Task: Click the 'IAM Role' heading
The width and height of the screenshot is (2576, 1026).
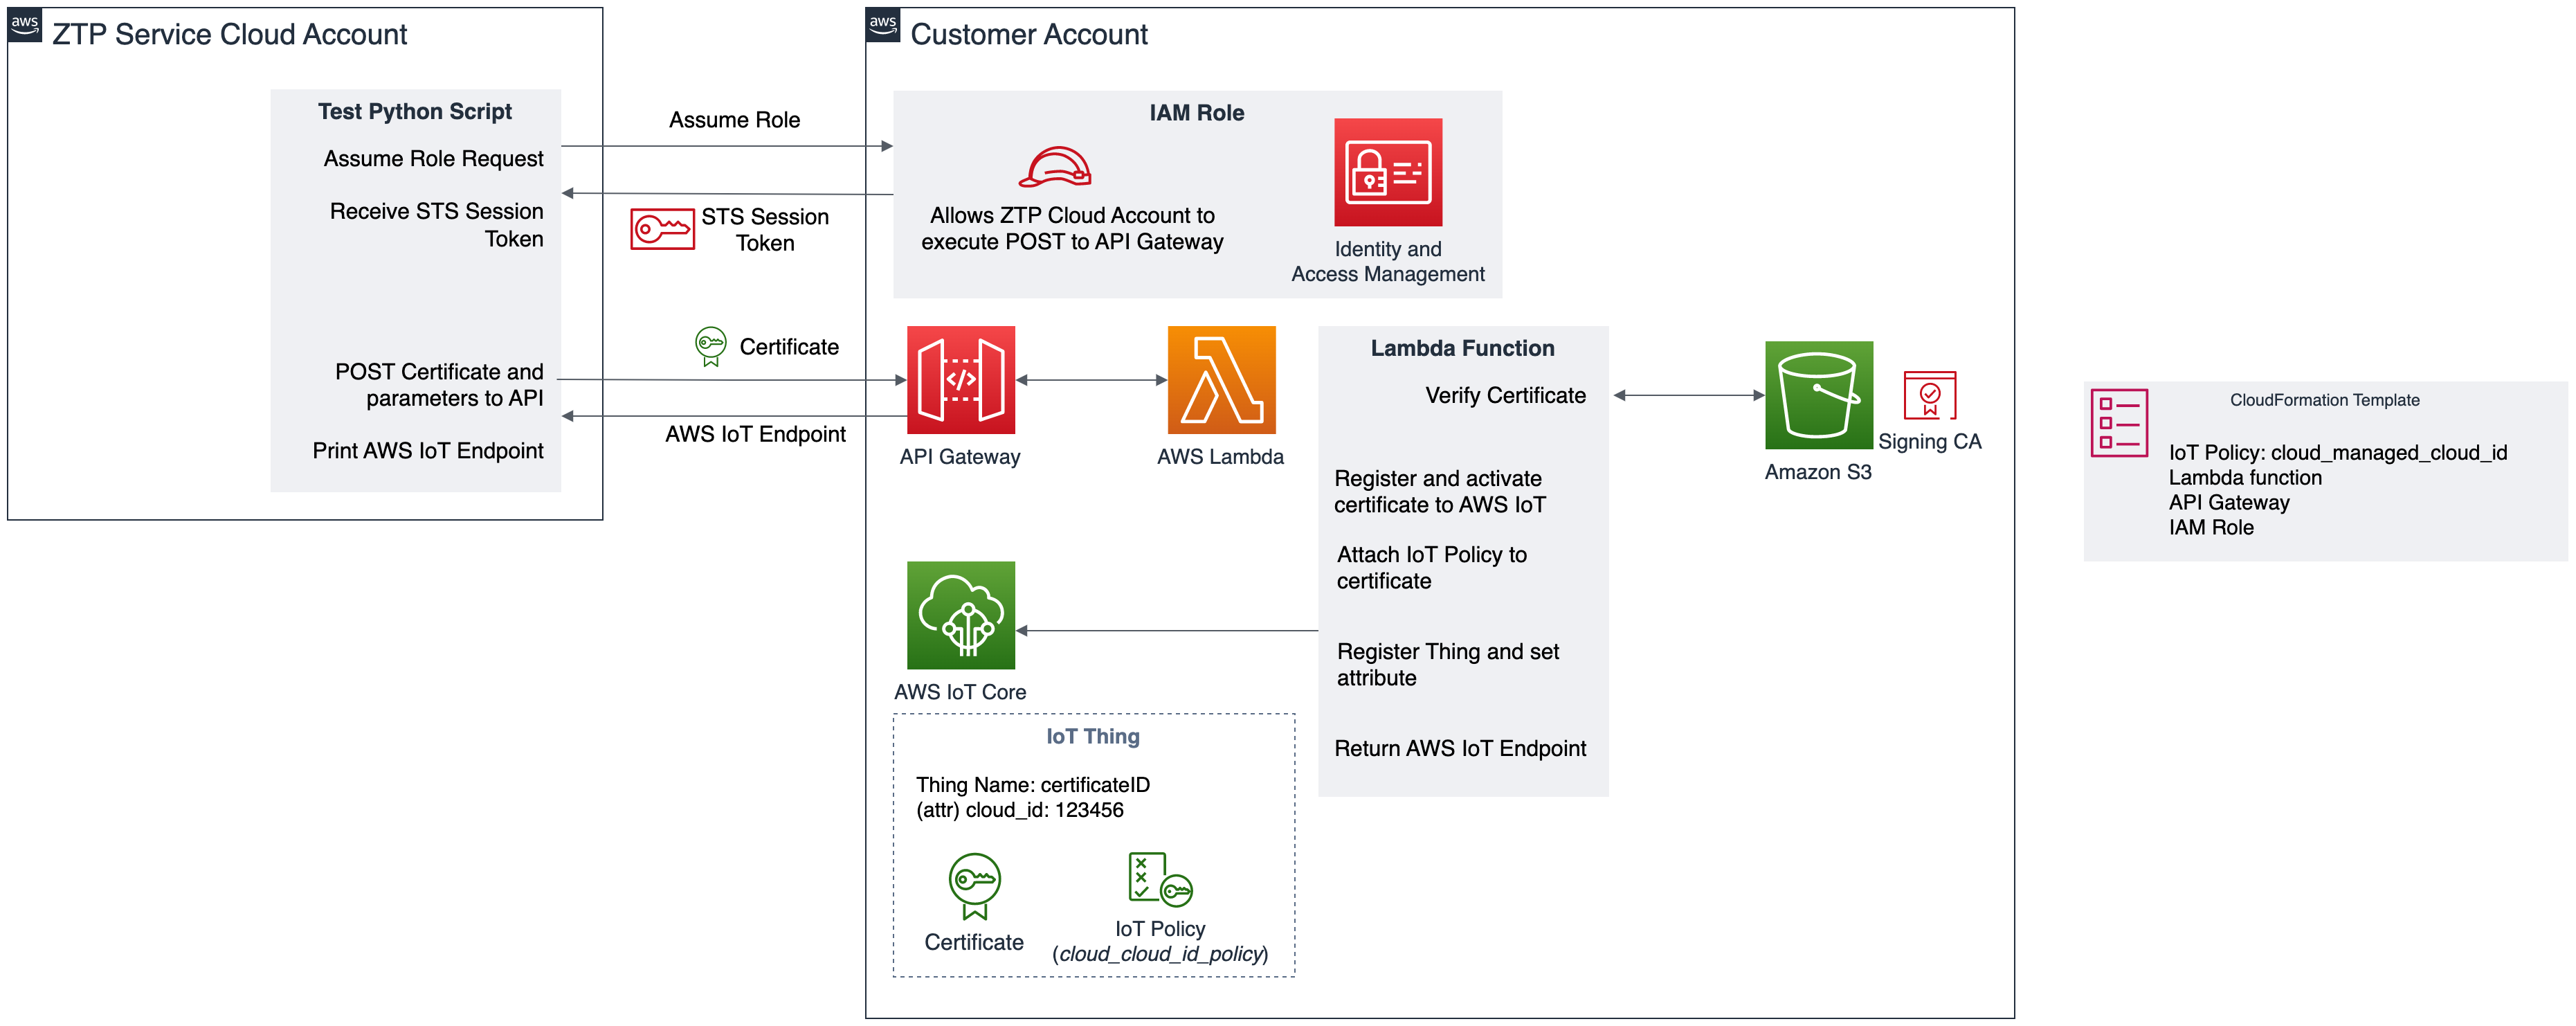Action: pos(1196,112)
